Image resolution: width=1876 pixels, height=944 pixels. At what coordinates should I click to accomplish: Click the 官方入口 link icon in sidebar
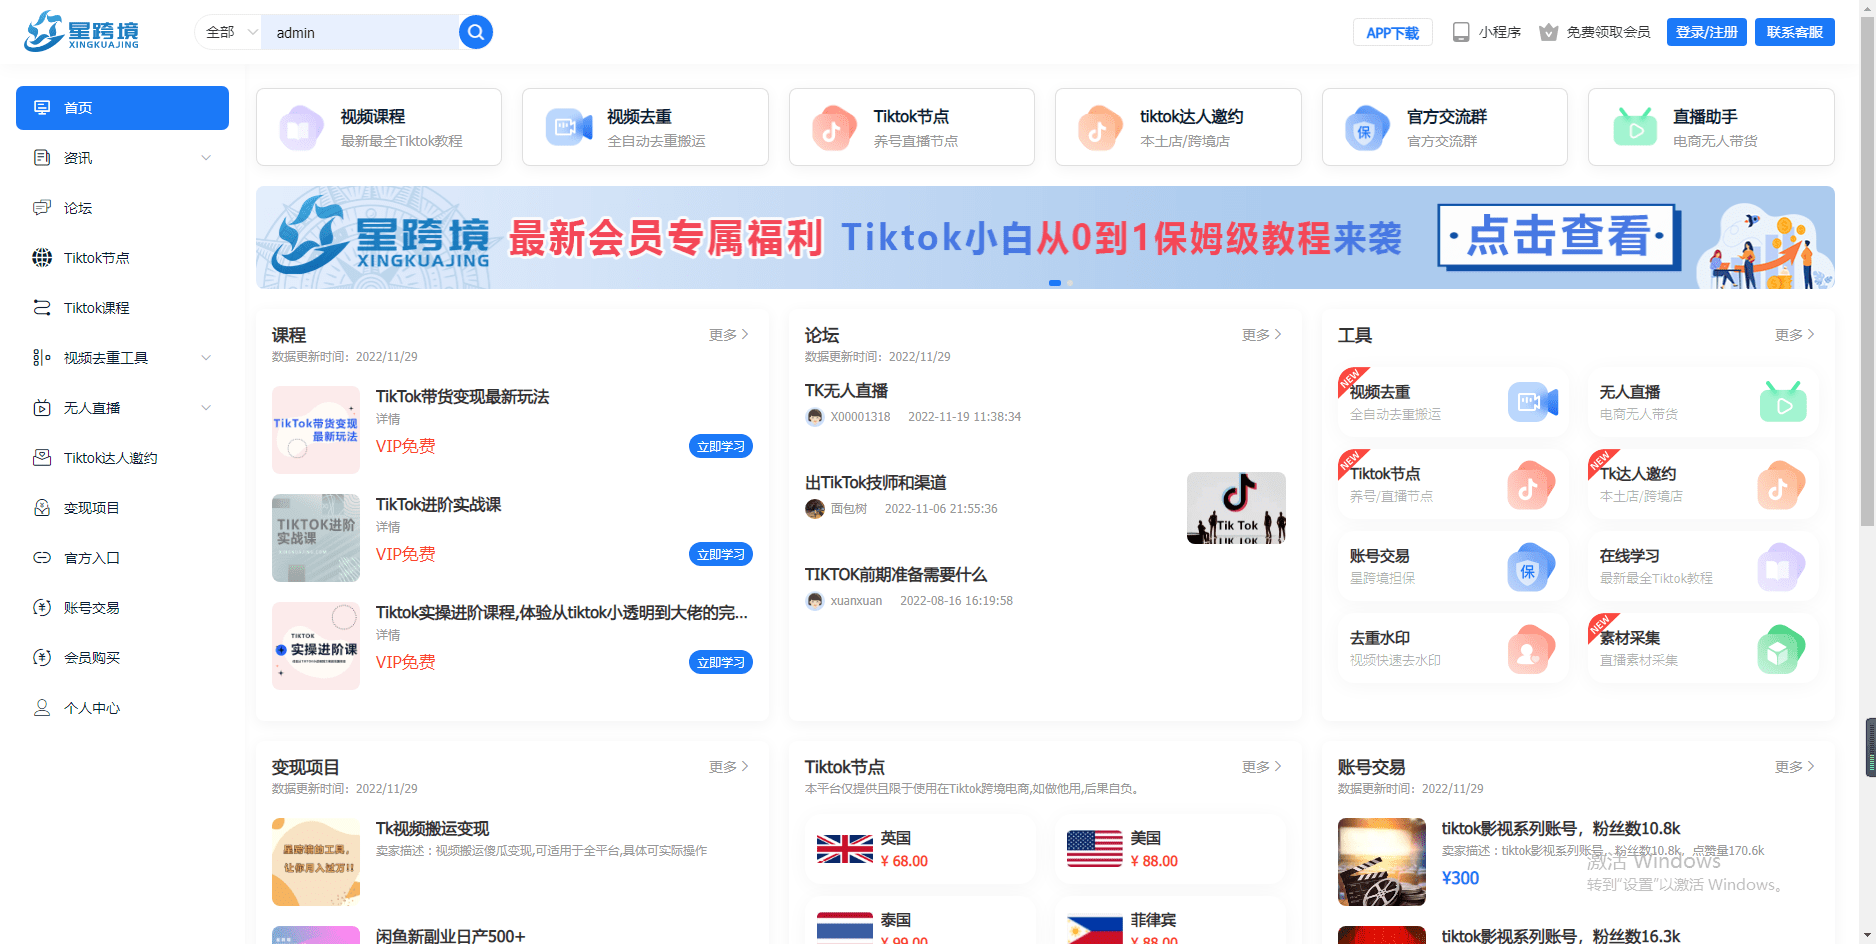pos(42,558)
